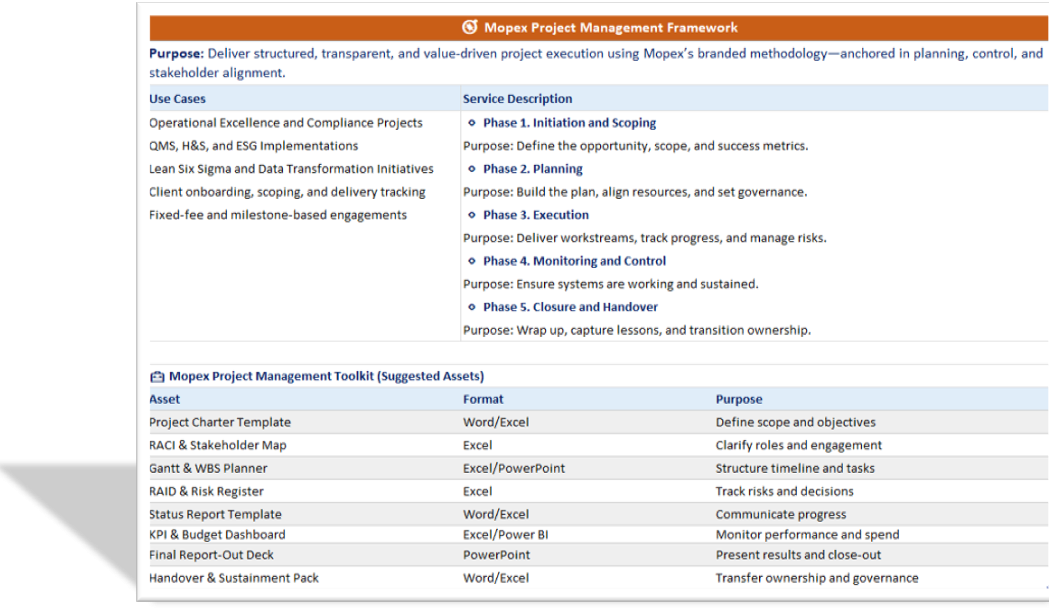Click the Mopex logo icon in the title bar
This screenshot has width=1049, height=612.
[470, 27]
